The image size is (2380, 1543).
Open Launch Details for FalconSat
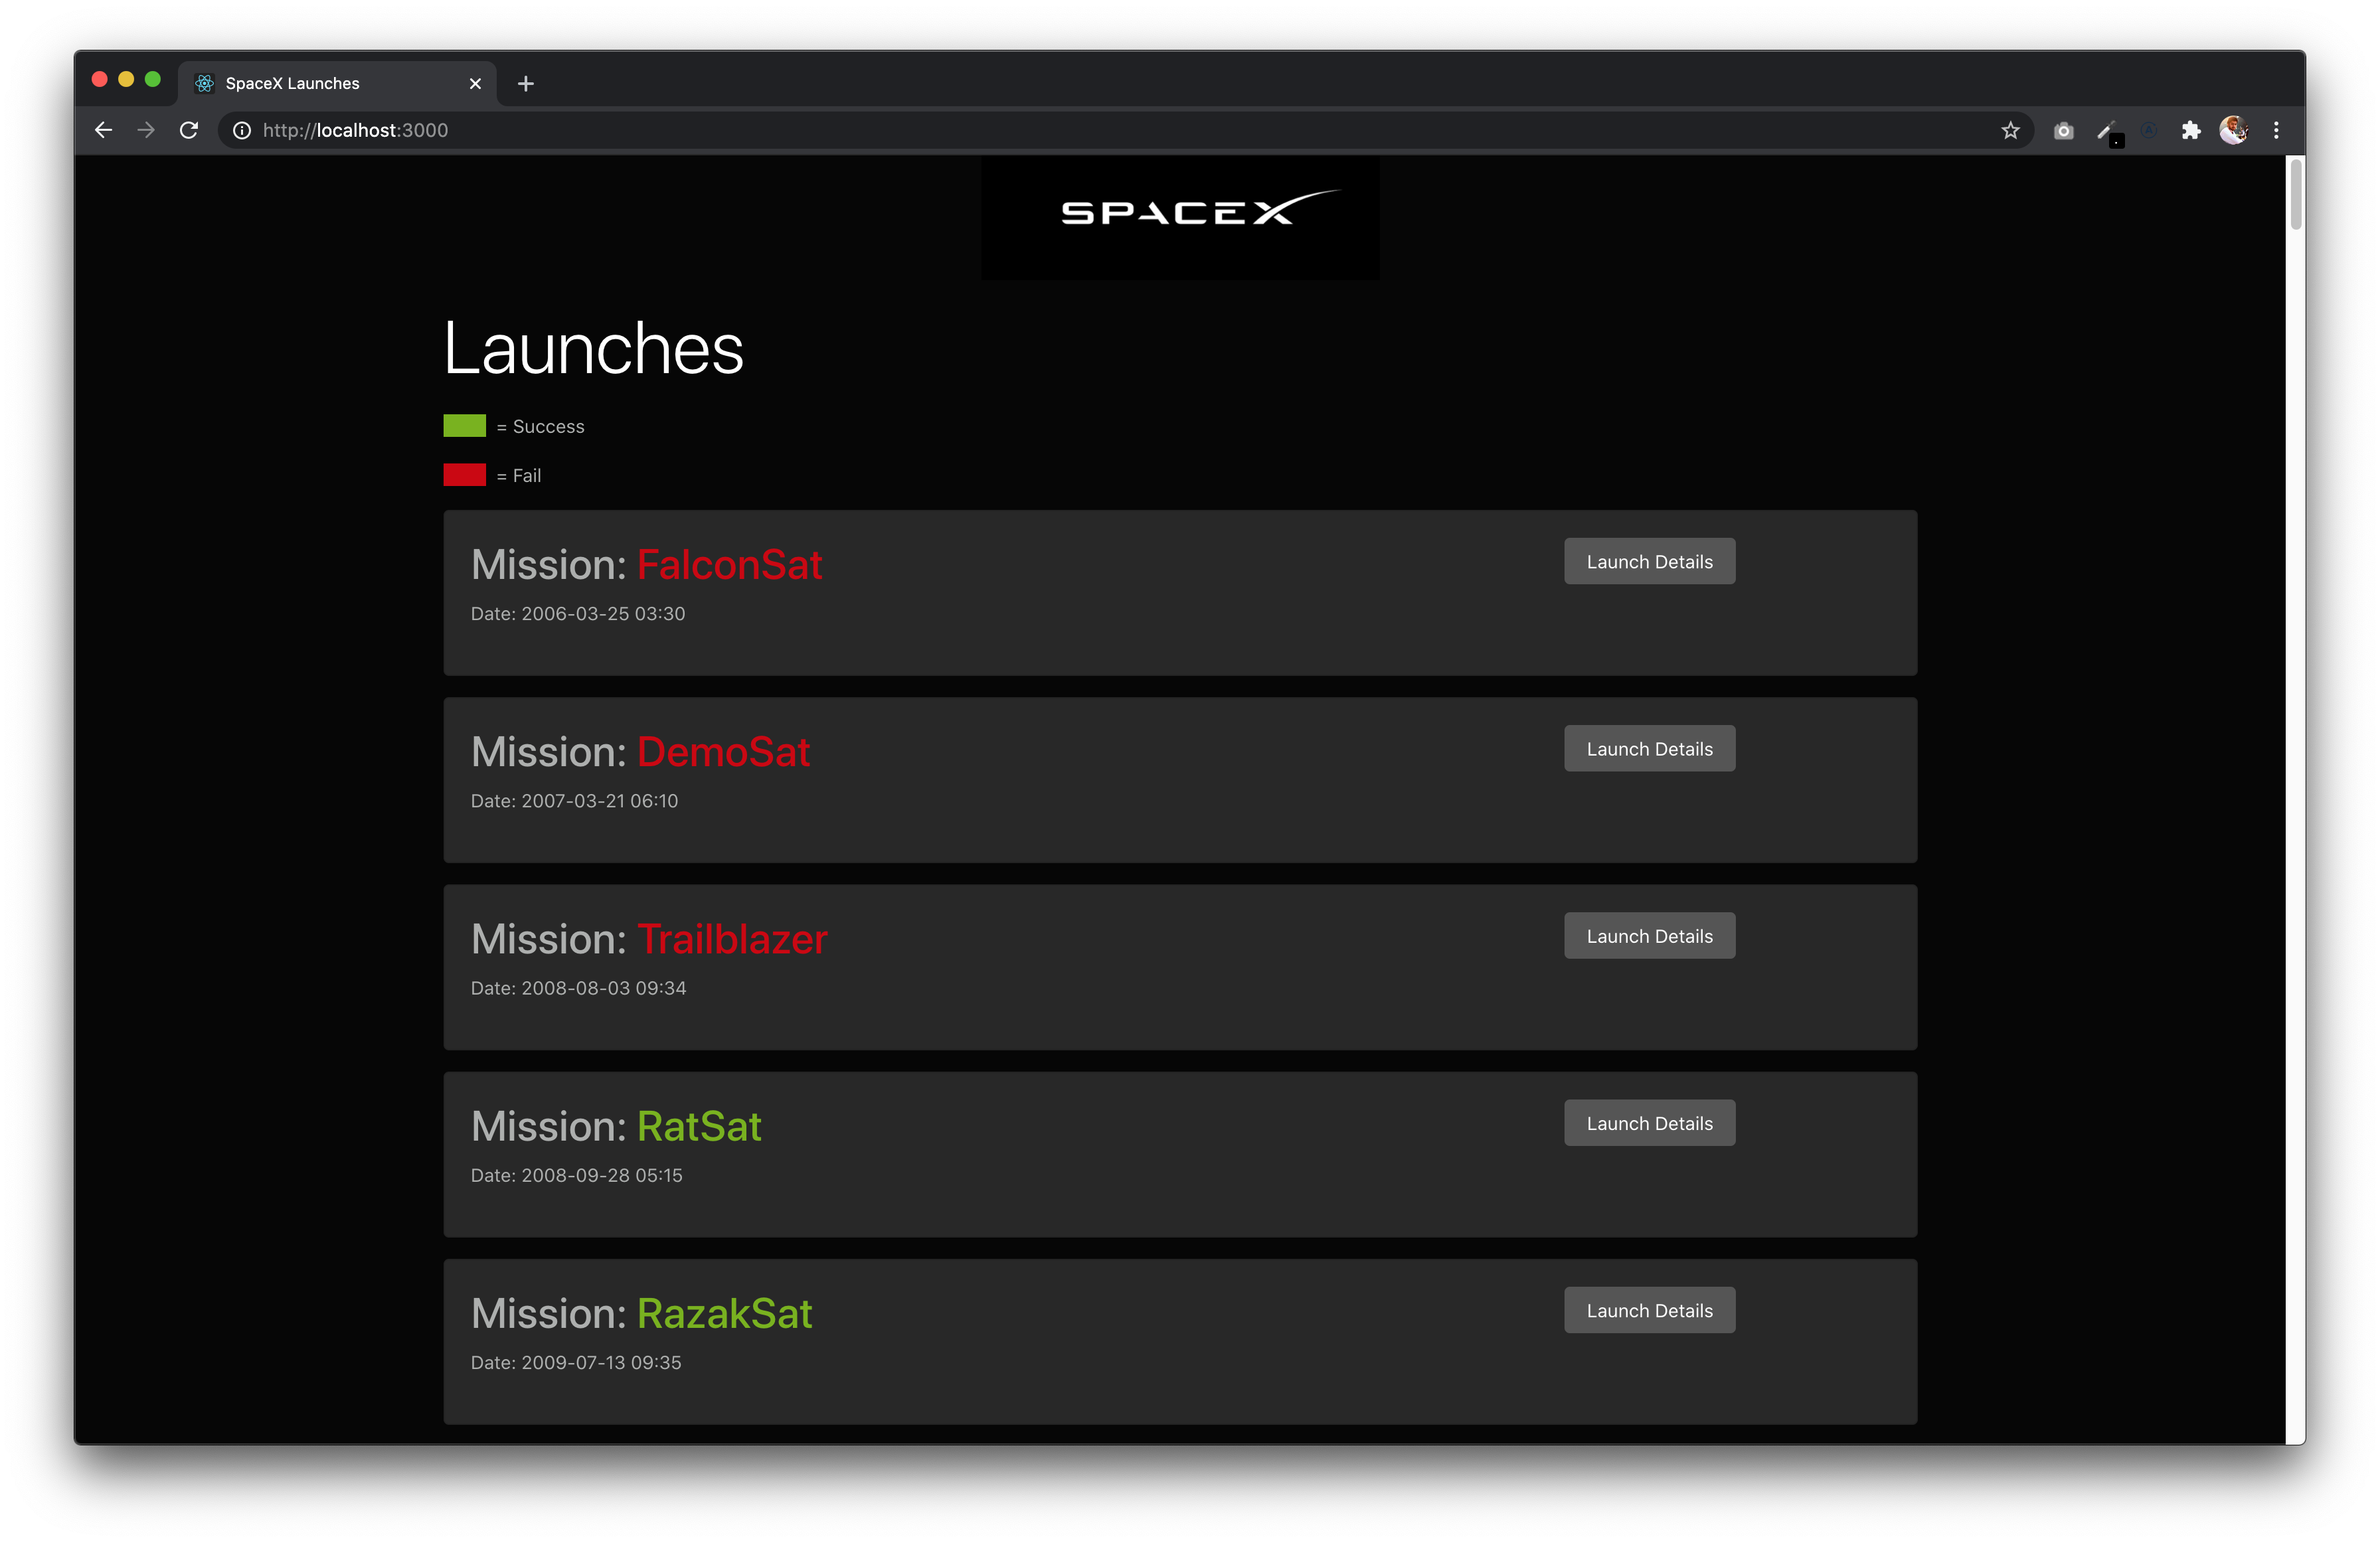1649,561
